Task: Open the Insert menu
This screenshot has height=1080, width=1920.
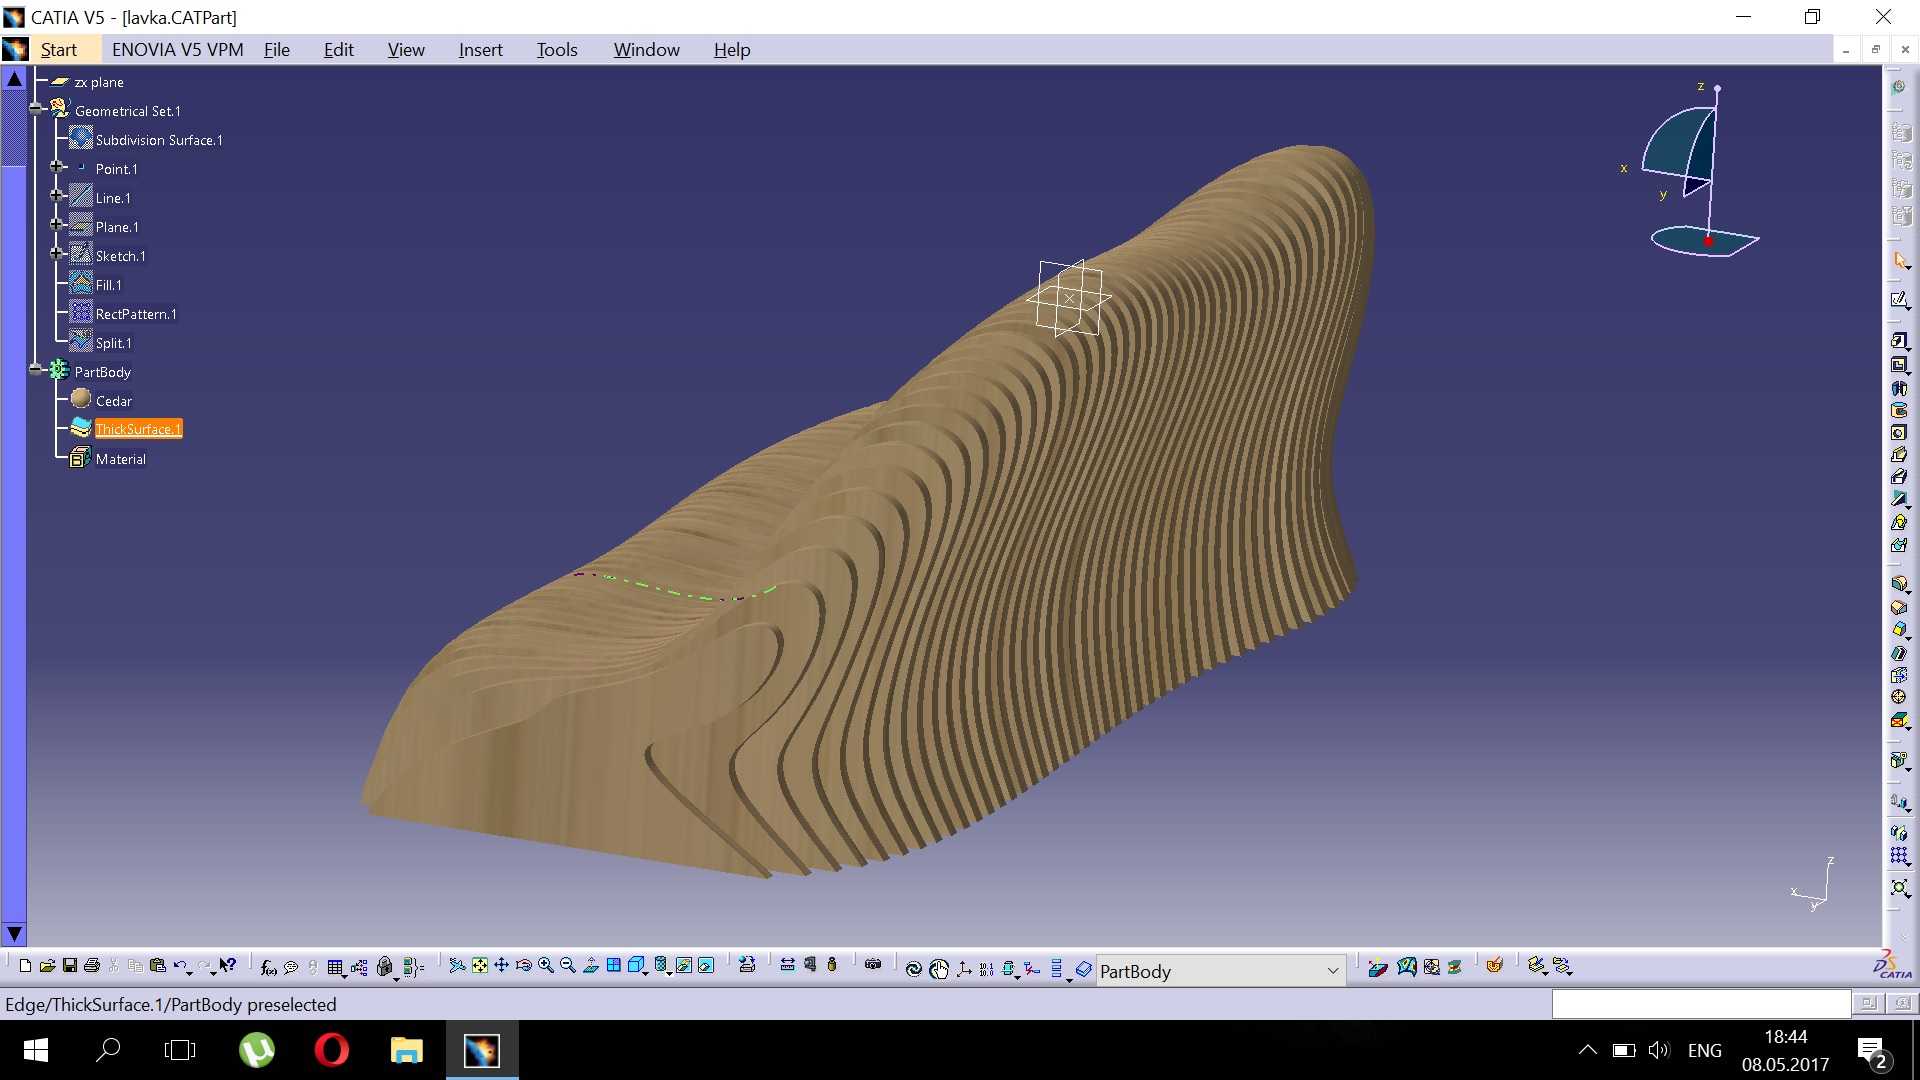Action: [480, 50]
